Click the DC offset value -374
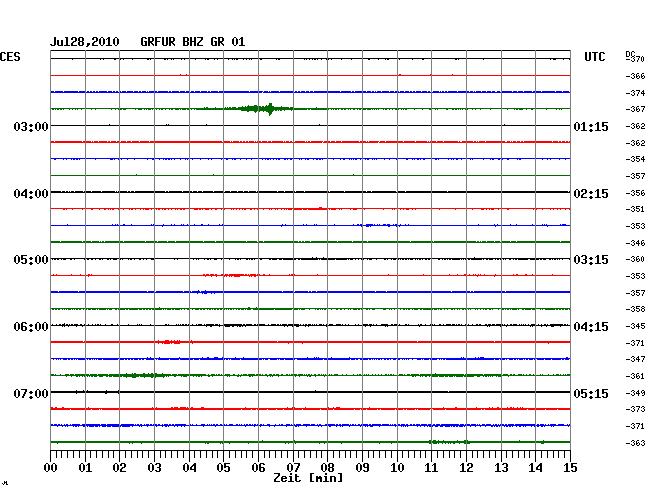 (x=635, y=93)
